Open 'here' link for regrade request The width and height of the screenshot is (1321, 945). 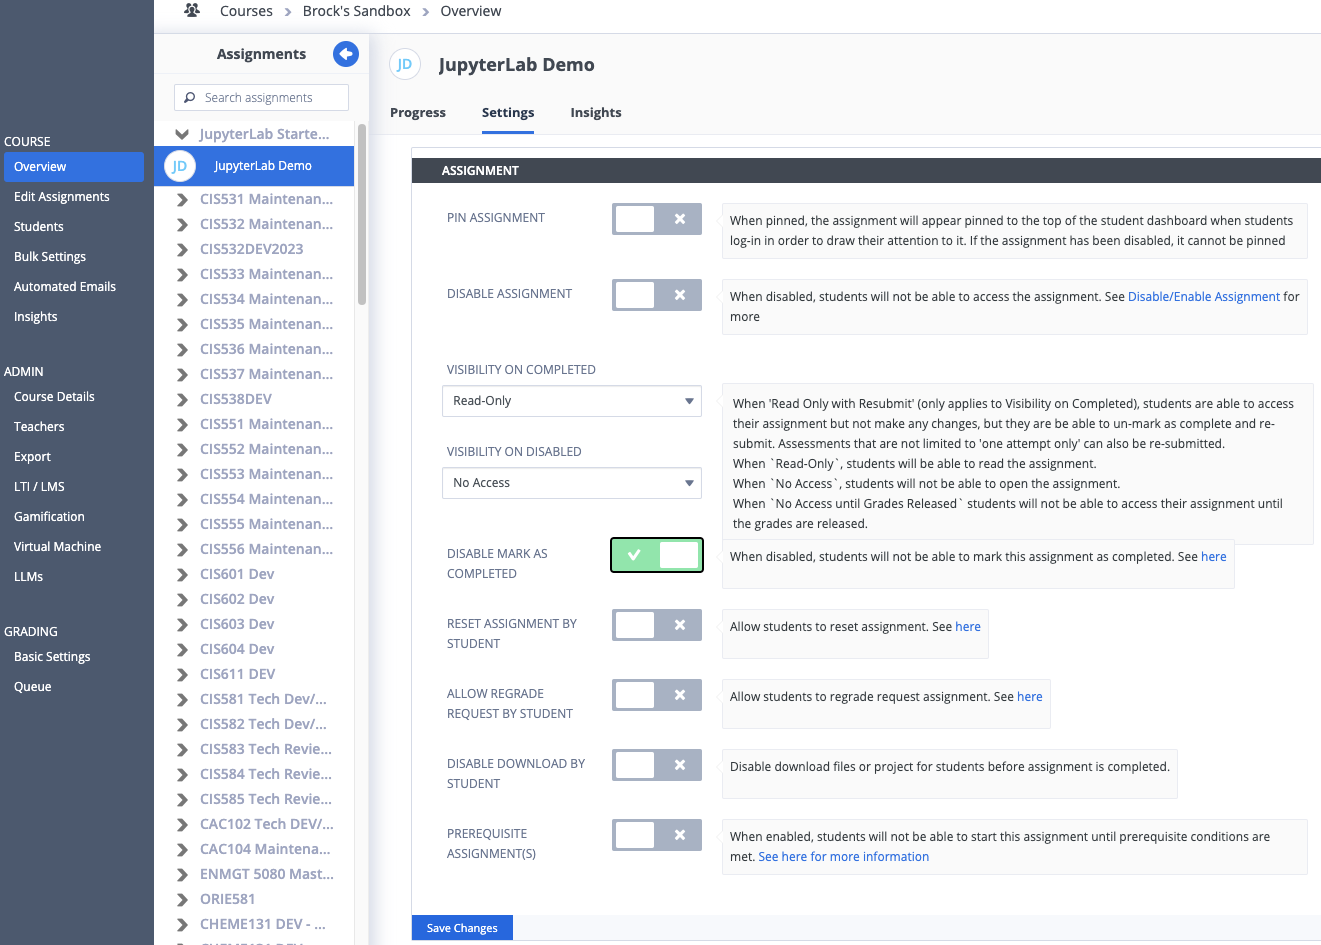tap(1030, 697)
